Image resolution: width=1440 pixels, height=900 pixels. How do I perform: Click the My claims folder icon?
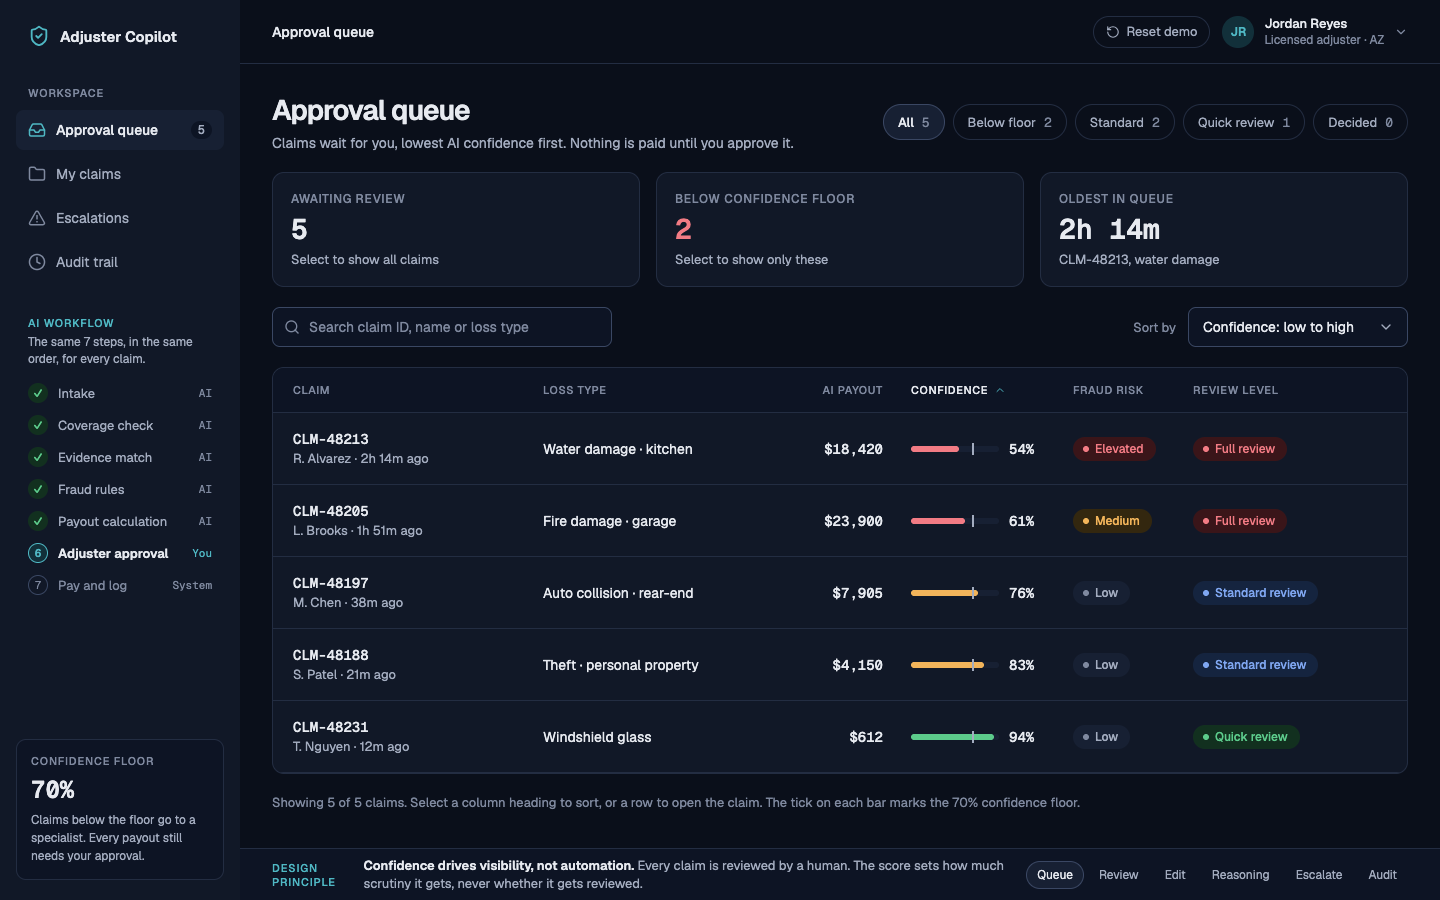point(37,174)
